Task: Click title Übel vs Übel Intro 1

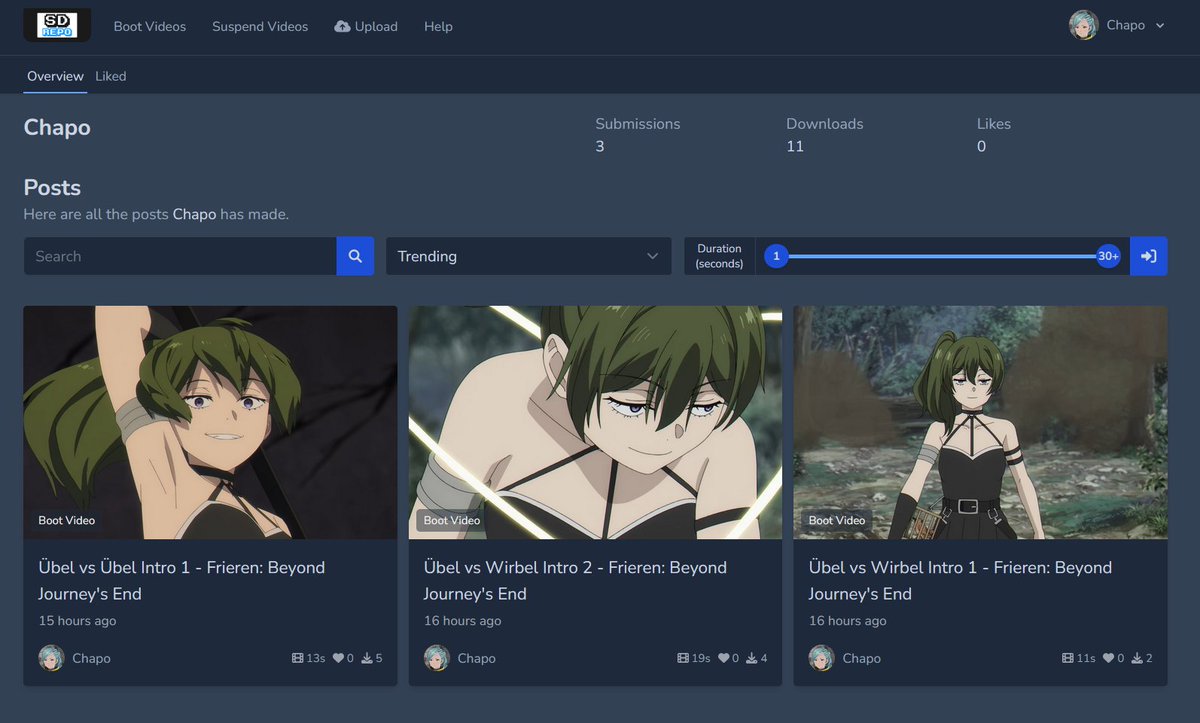Action: click(182, 580)
